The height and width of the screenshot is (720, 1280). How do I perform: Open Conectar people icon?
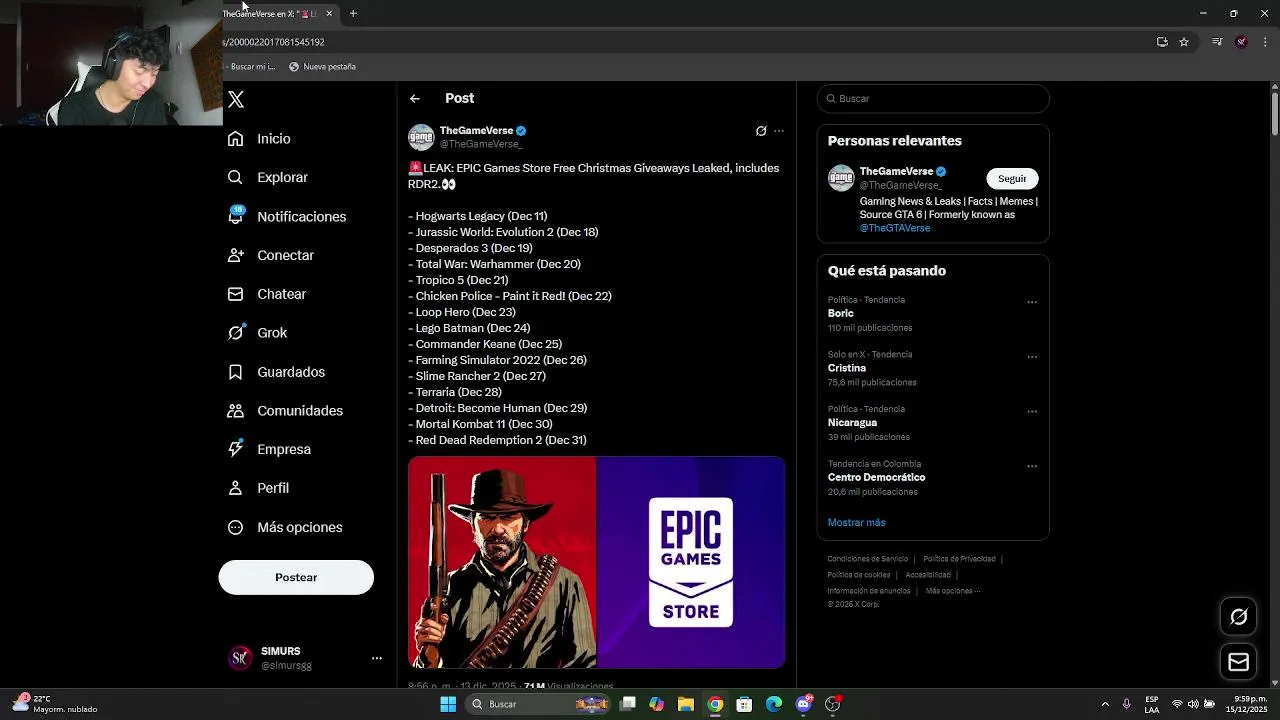coord(235,255)
